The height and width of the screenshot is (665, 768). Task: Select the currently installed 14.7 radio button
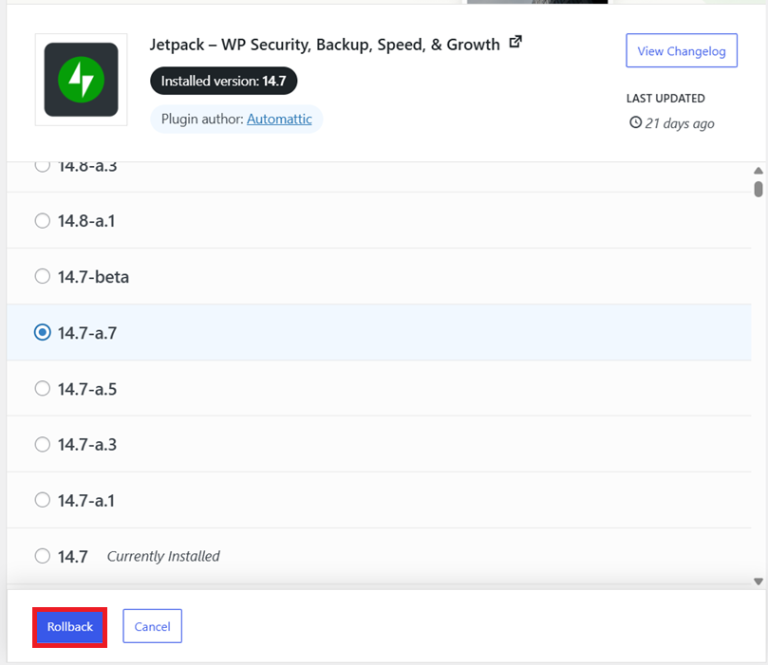pos(43,556)
